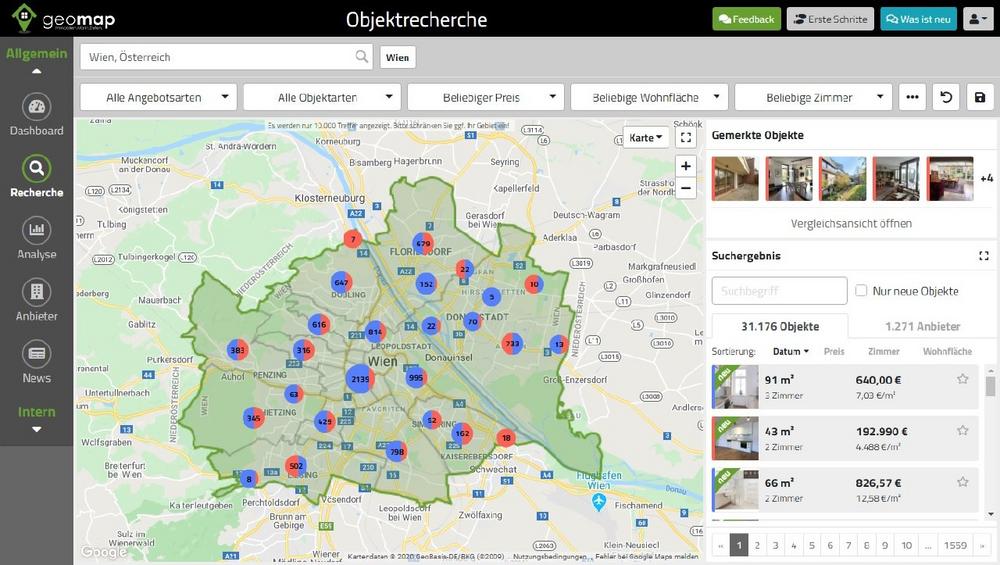The width and height of the screenshot is (1000, 565).
Task: Expand the Beliebiger Preis dropdown
Action: point(485,97)
